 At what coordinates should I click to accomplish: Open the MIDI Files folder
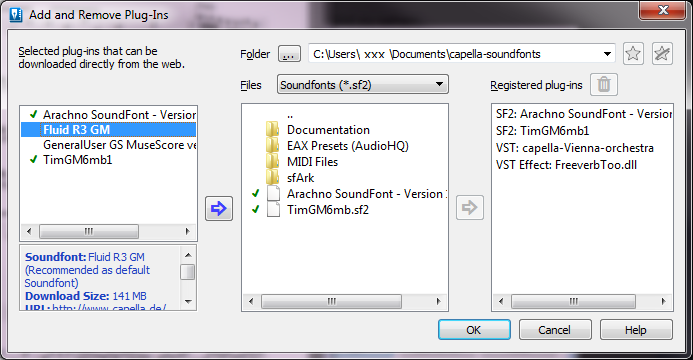312,162
